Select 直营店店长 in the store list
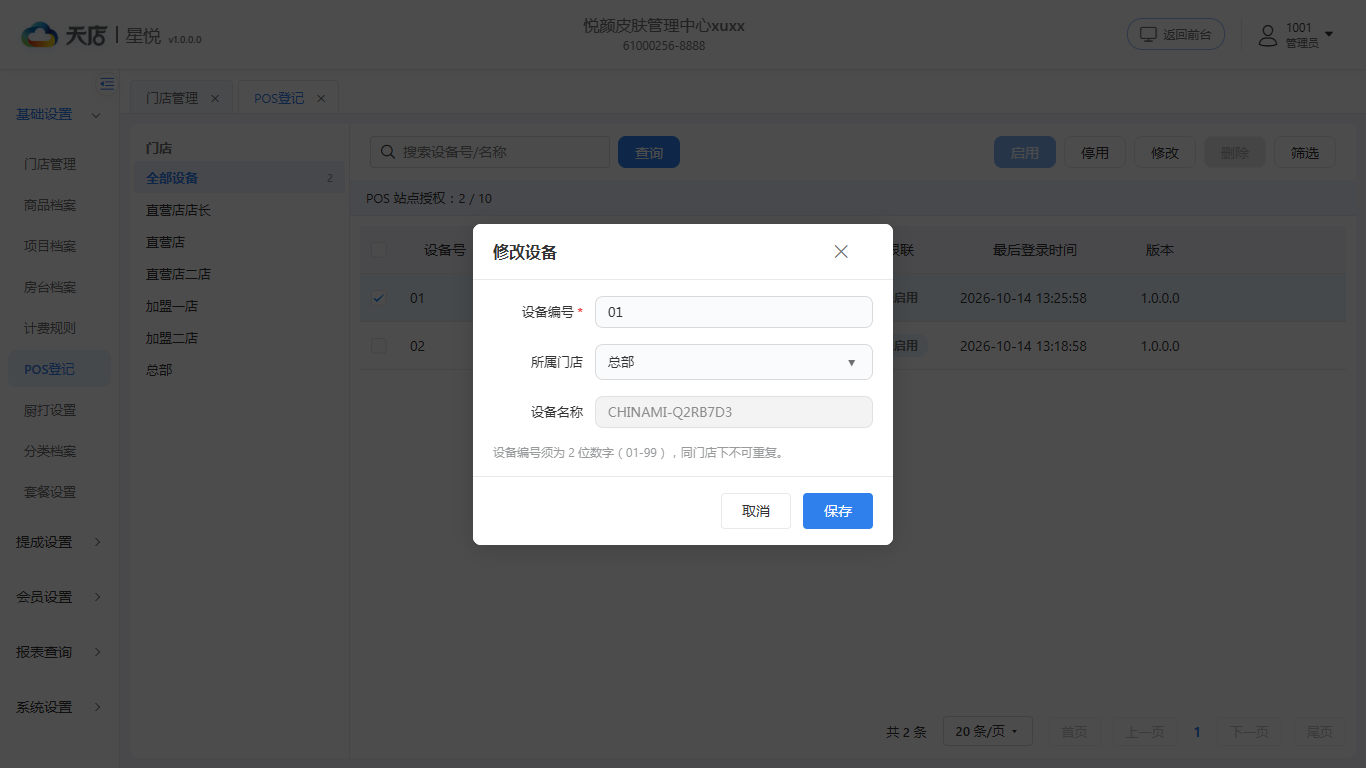The height and width of the screenshot is (768, 1366). [x=239, y=210]
